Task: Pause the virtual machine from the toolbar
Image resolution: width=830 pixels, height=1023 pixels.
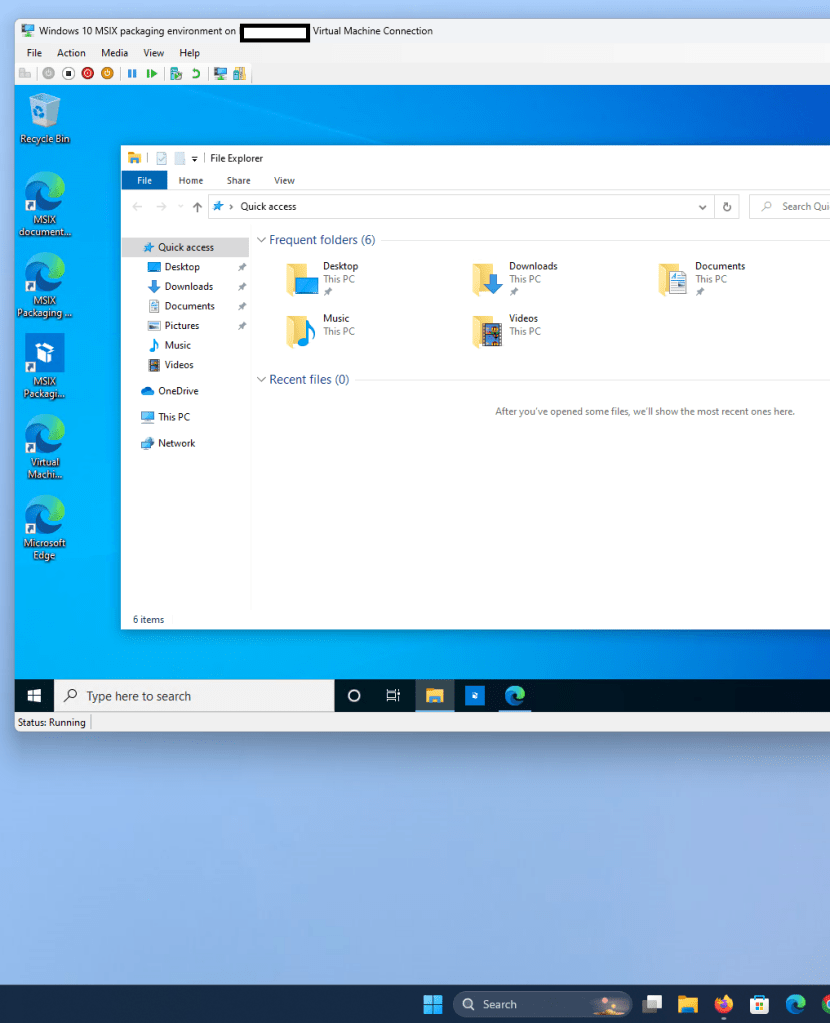Action: coord(131,72)
